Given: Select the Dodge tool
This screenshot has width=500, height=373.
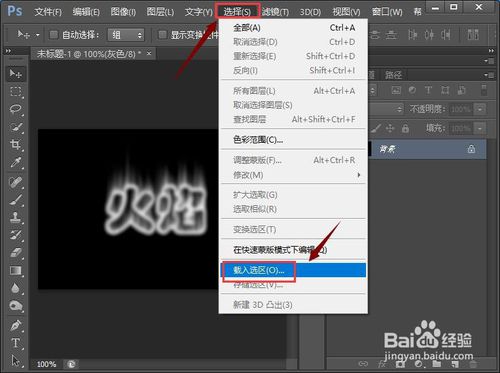Looking at the screenshot, I should (16, 306).
